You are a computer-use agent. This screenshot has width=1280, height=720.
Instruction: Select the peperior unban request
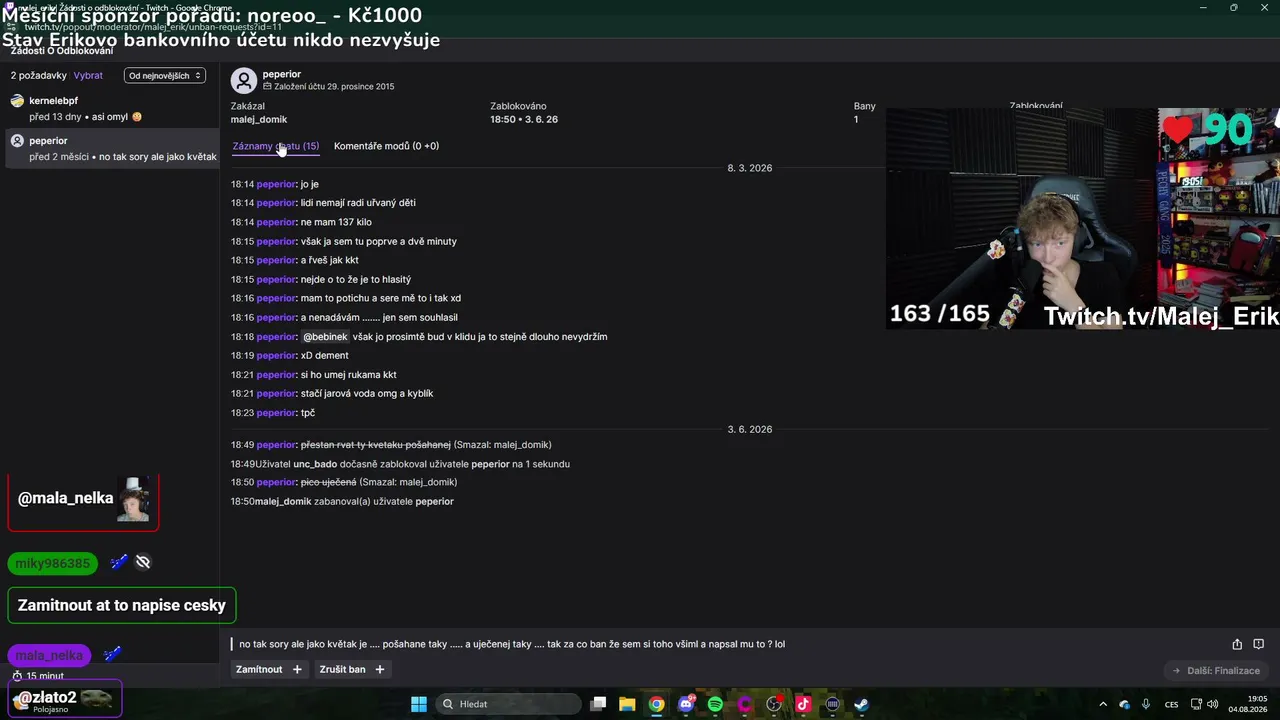110,148
